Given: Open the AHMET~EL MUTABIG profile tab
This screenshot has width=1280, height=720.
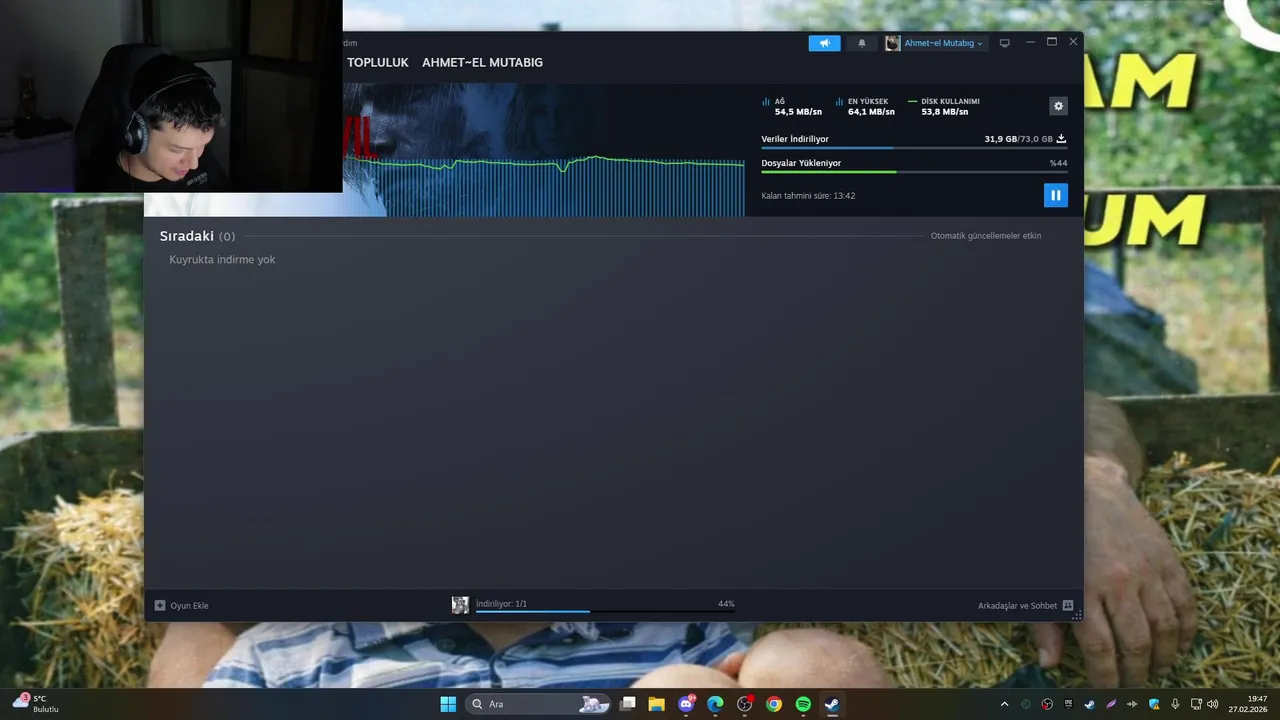Looking at the screenshot, I should coord(482,62).
